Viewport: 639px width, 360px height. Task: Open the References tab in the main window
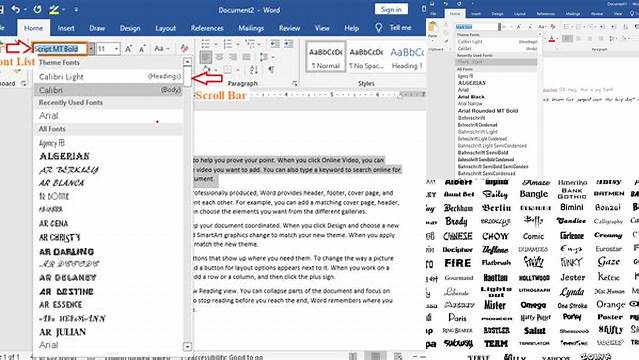click(207, 28)
